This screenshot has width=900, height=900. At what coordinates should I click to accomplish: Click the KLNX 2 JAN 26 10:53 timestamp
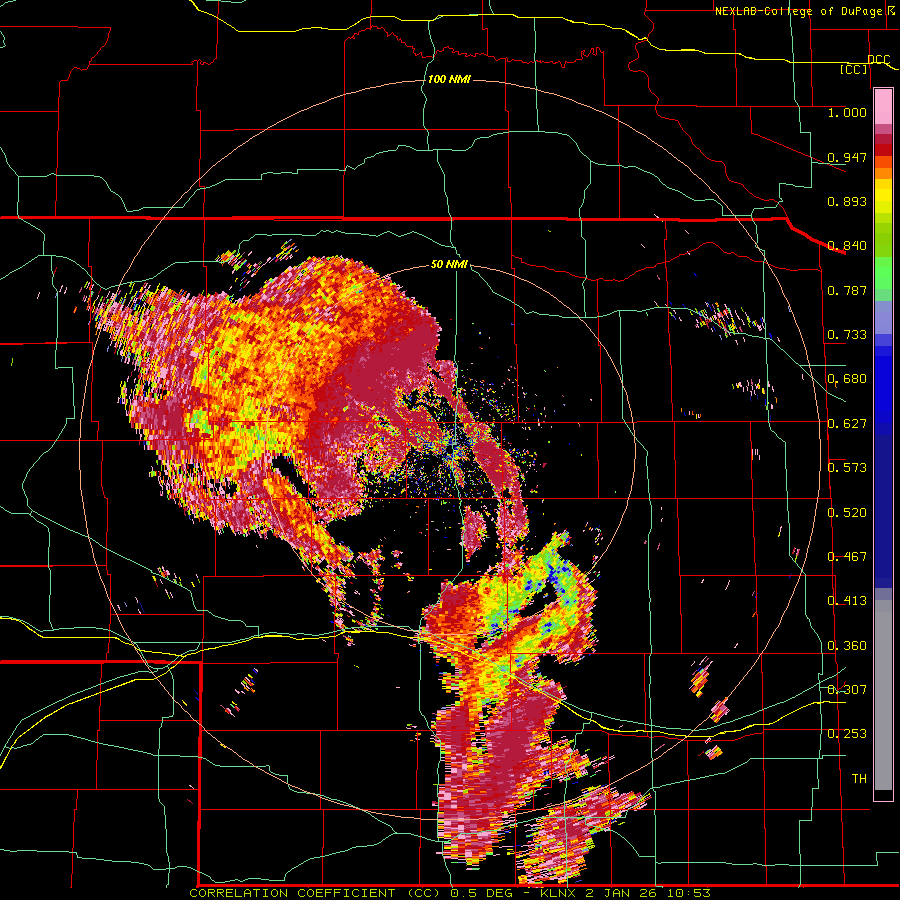626,893
